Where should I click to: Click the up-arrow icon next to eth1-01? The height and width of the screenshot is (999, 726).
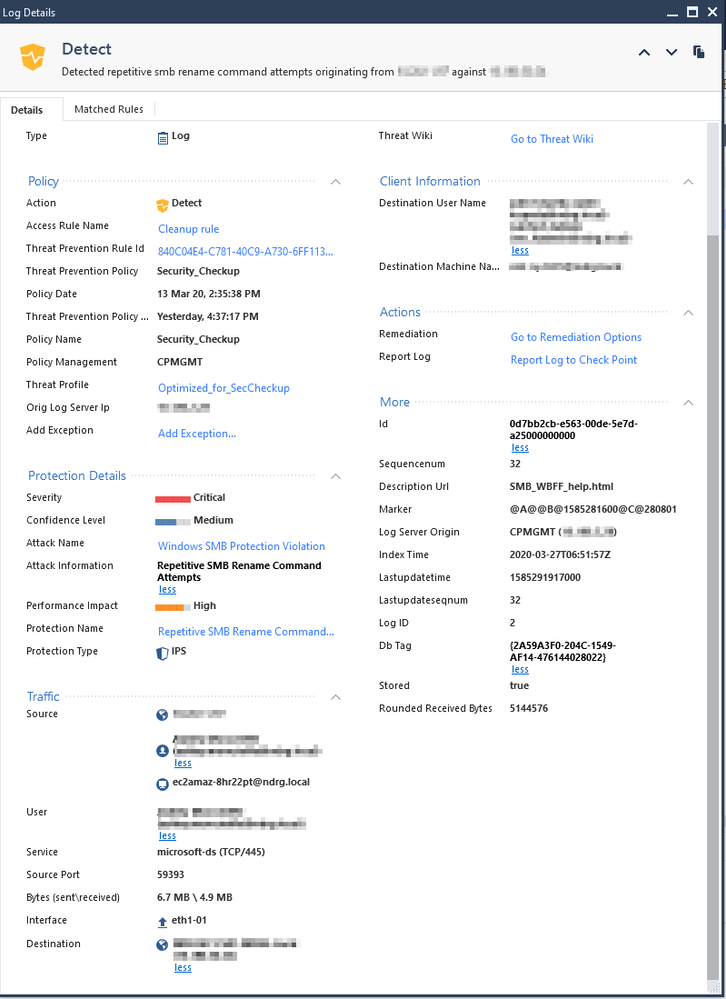pos(162,922)
